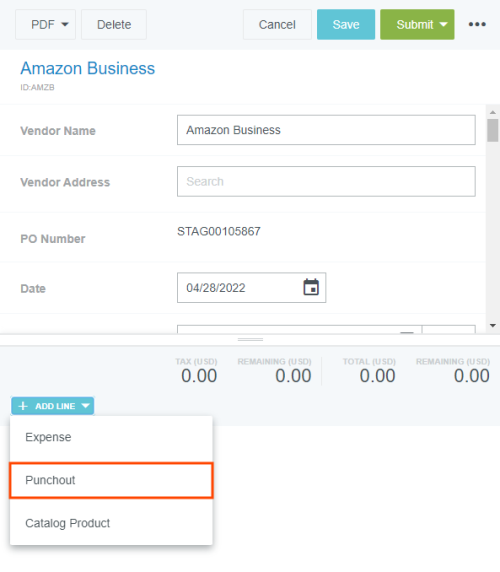Cancel the purchase order edit
The width and height of the screenshot is (500, 572).
[277, 24]
